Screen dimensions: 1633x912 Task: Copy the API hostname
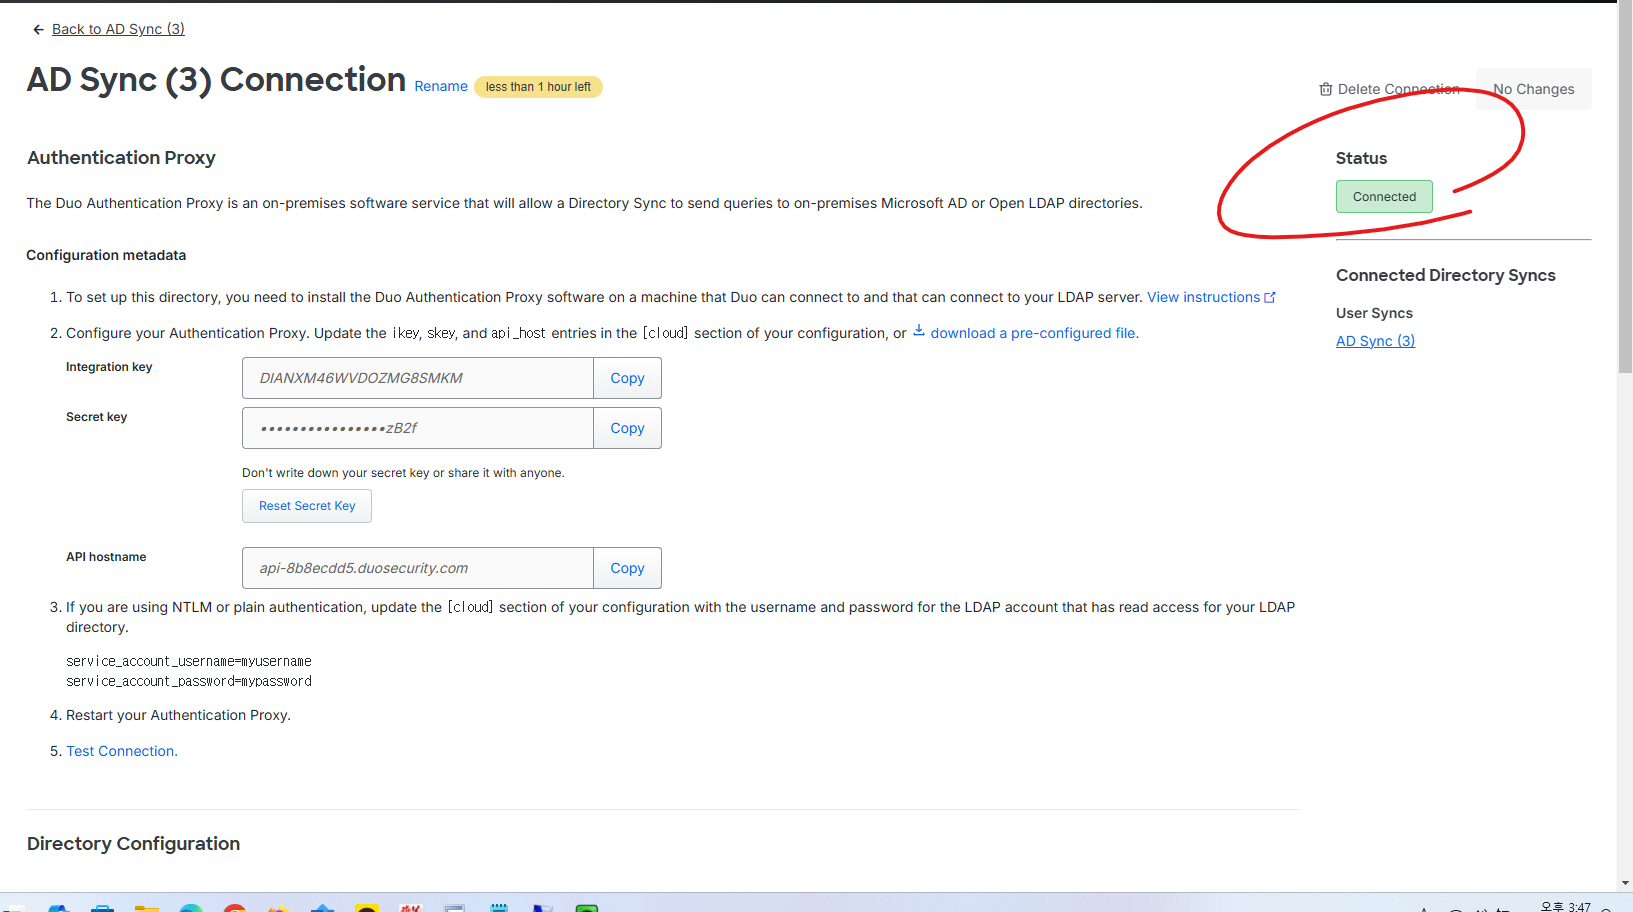pos(627,568)
